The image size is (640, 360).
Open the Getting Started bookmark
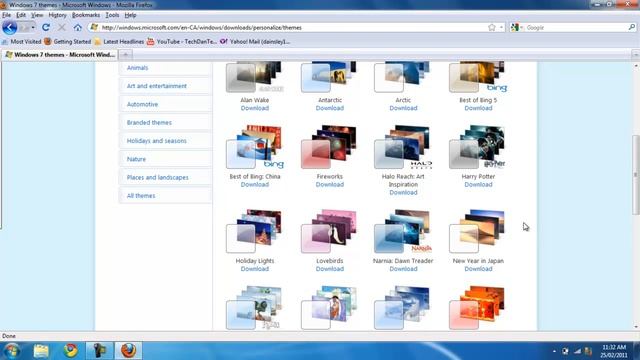(68, 42)
